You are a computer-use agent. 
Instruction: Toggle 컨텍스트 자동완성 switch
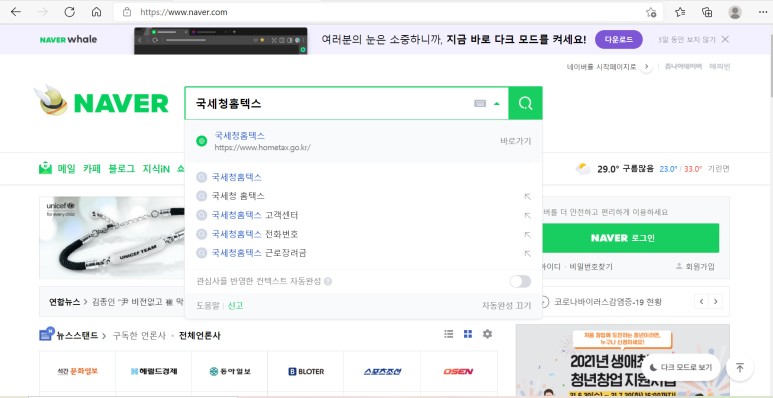pos(520,281)
